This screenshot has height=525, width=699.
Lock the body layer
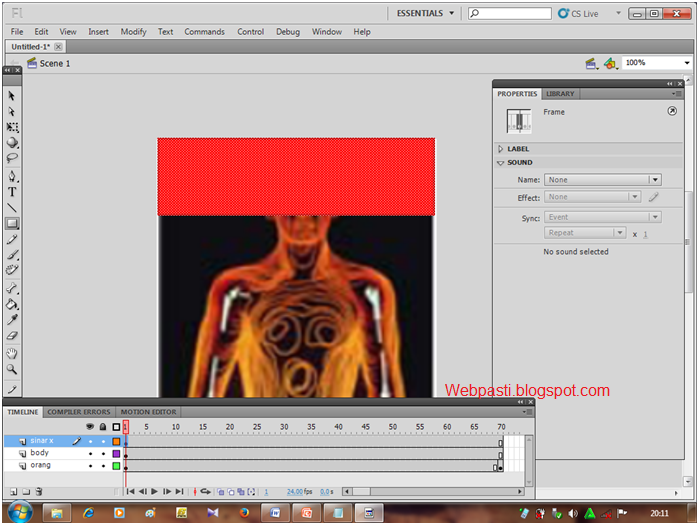[x=103, y=454]
